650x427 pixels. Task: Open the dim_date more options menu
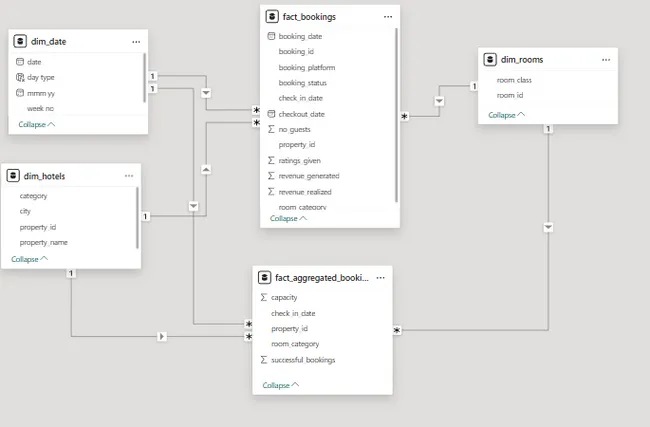tap(136, 41)
